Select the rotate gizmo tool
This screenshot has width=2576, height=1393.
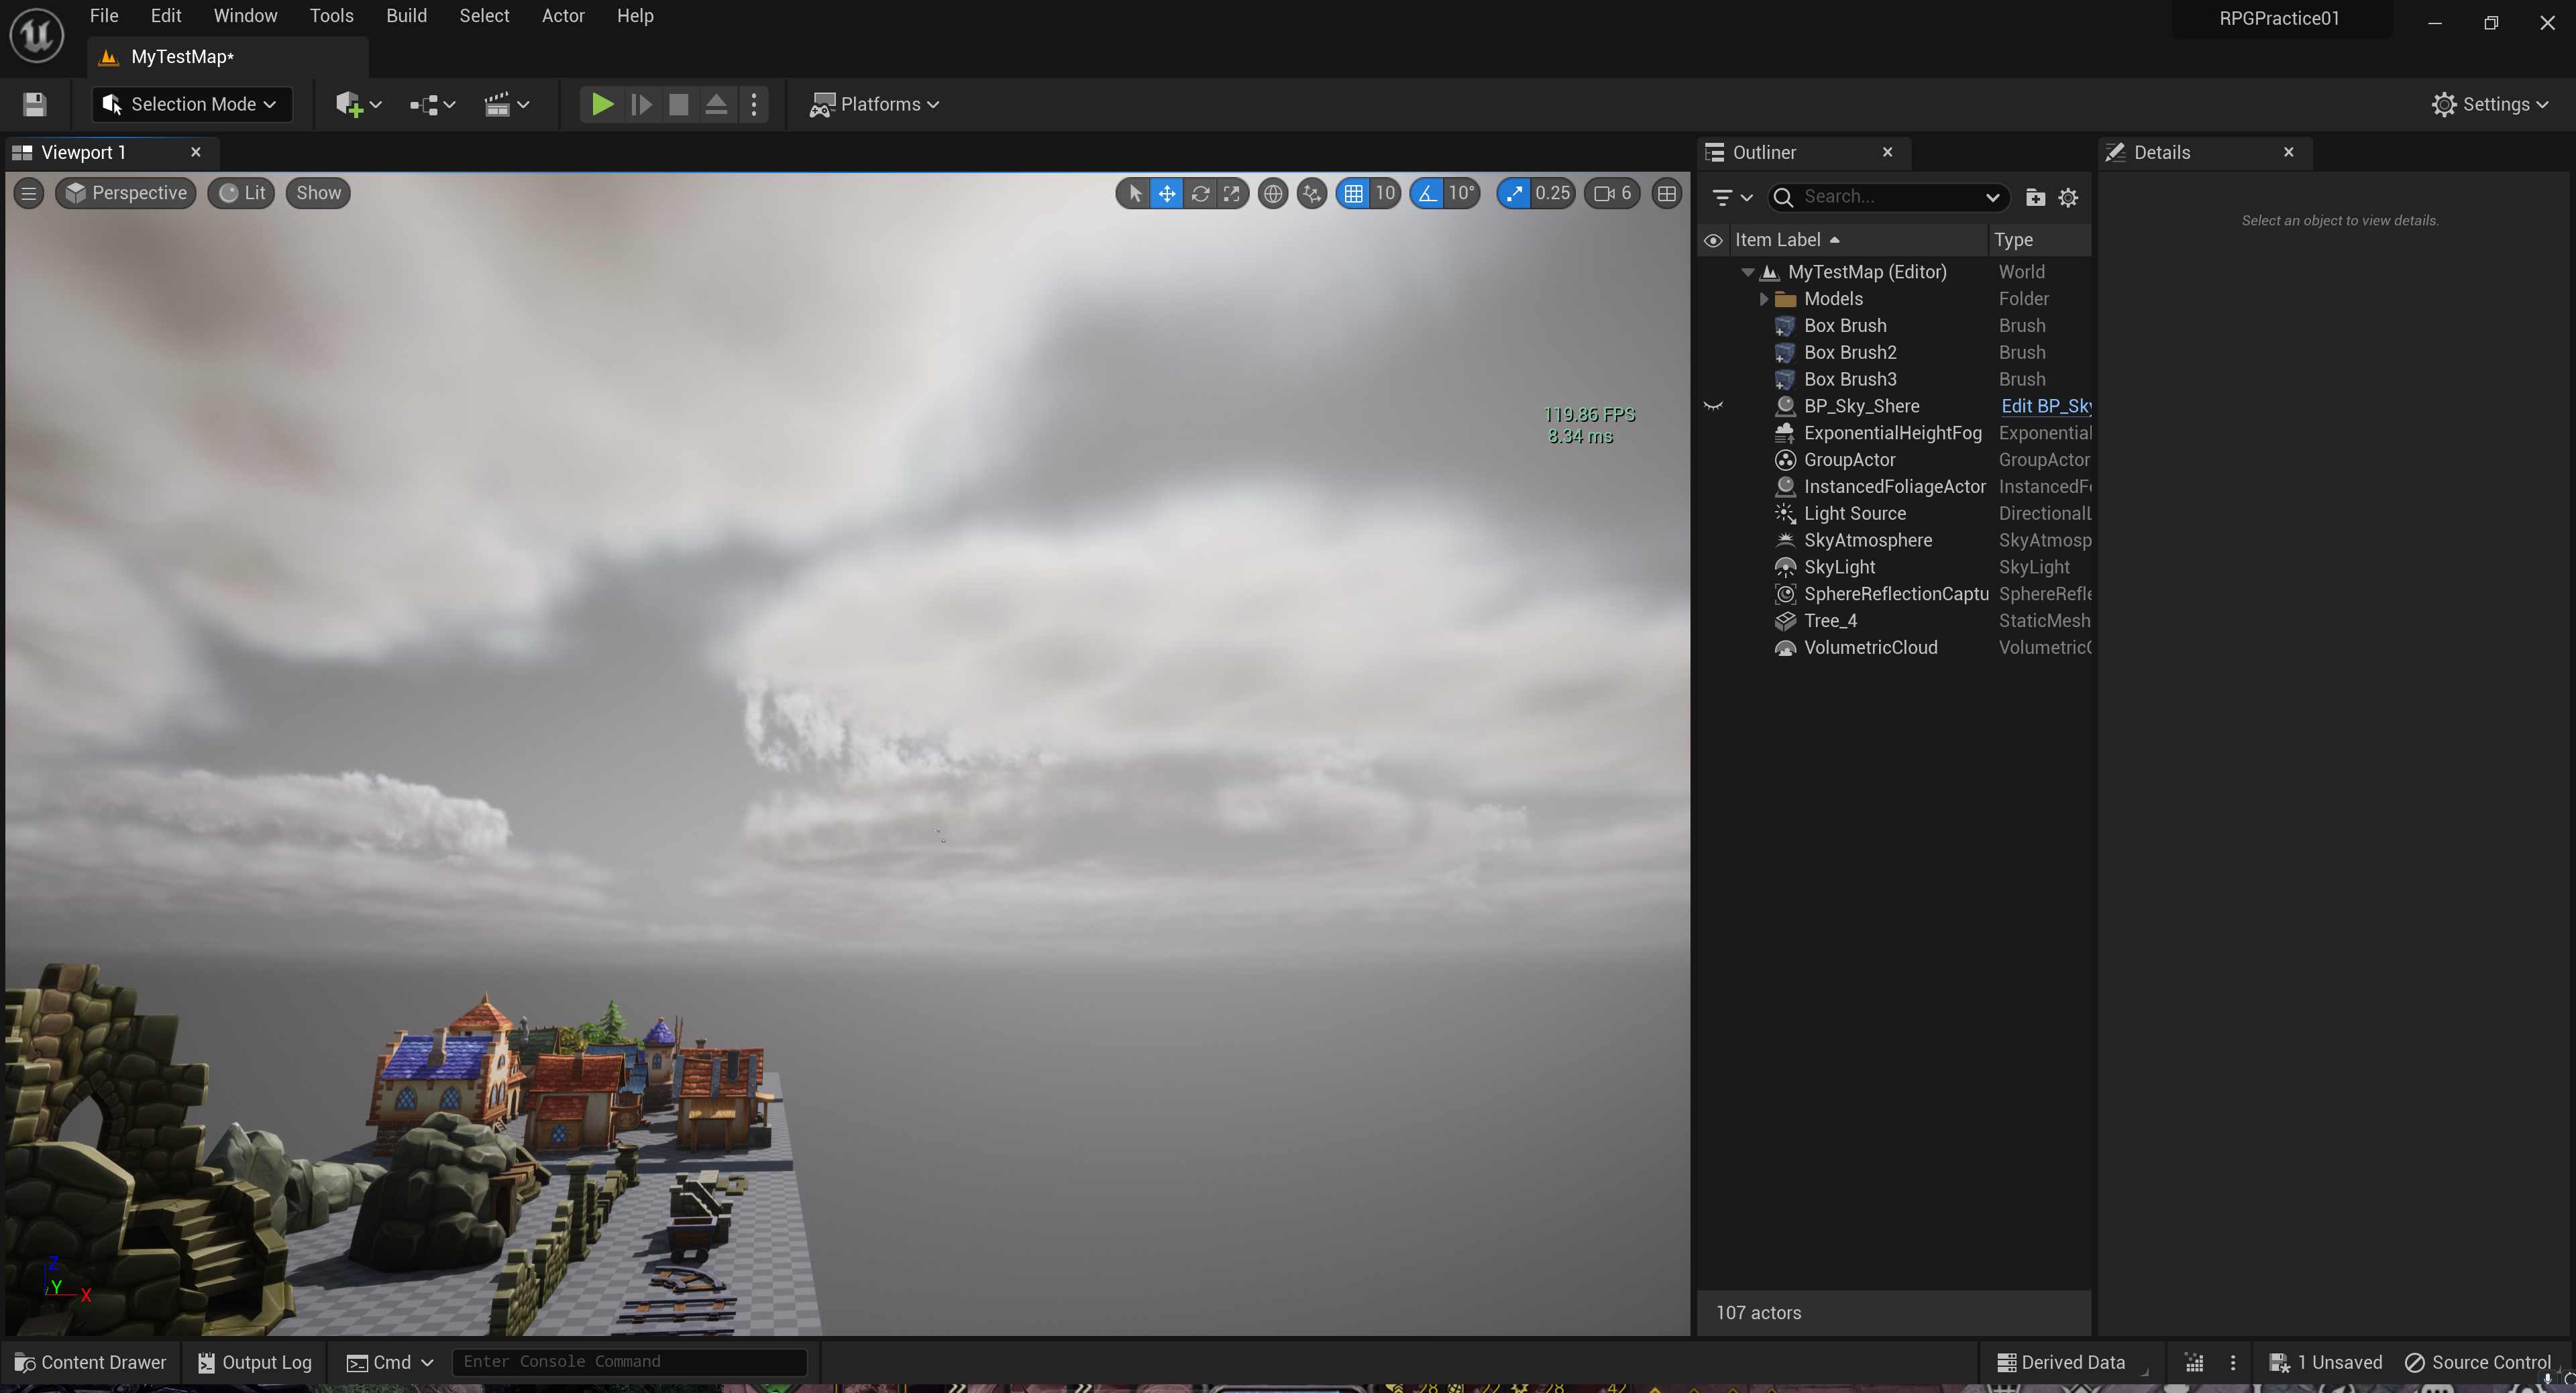point(1200,193)
